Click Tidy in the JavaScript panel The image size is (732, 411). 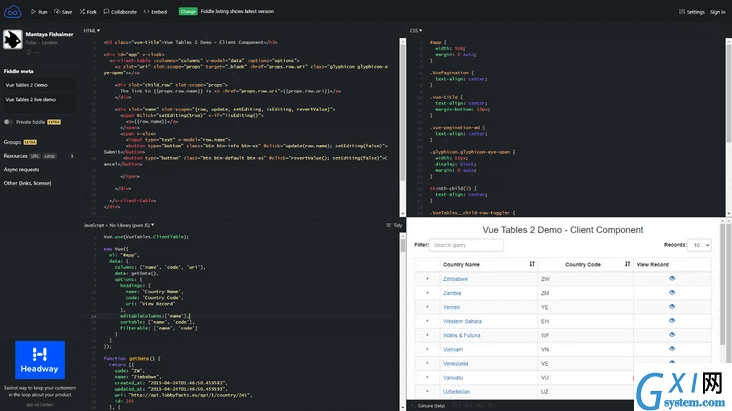click(394, 225)
